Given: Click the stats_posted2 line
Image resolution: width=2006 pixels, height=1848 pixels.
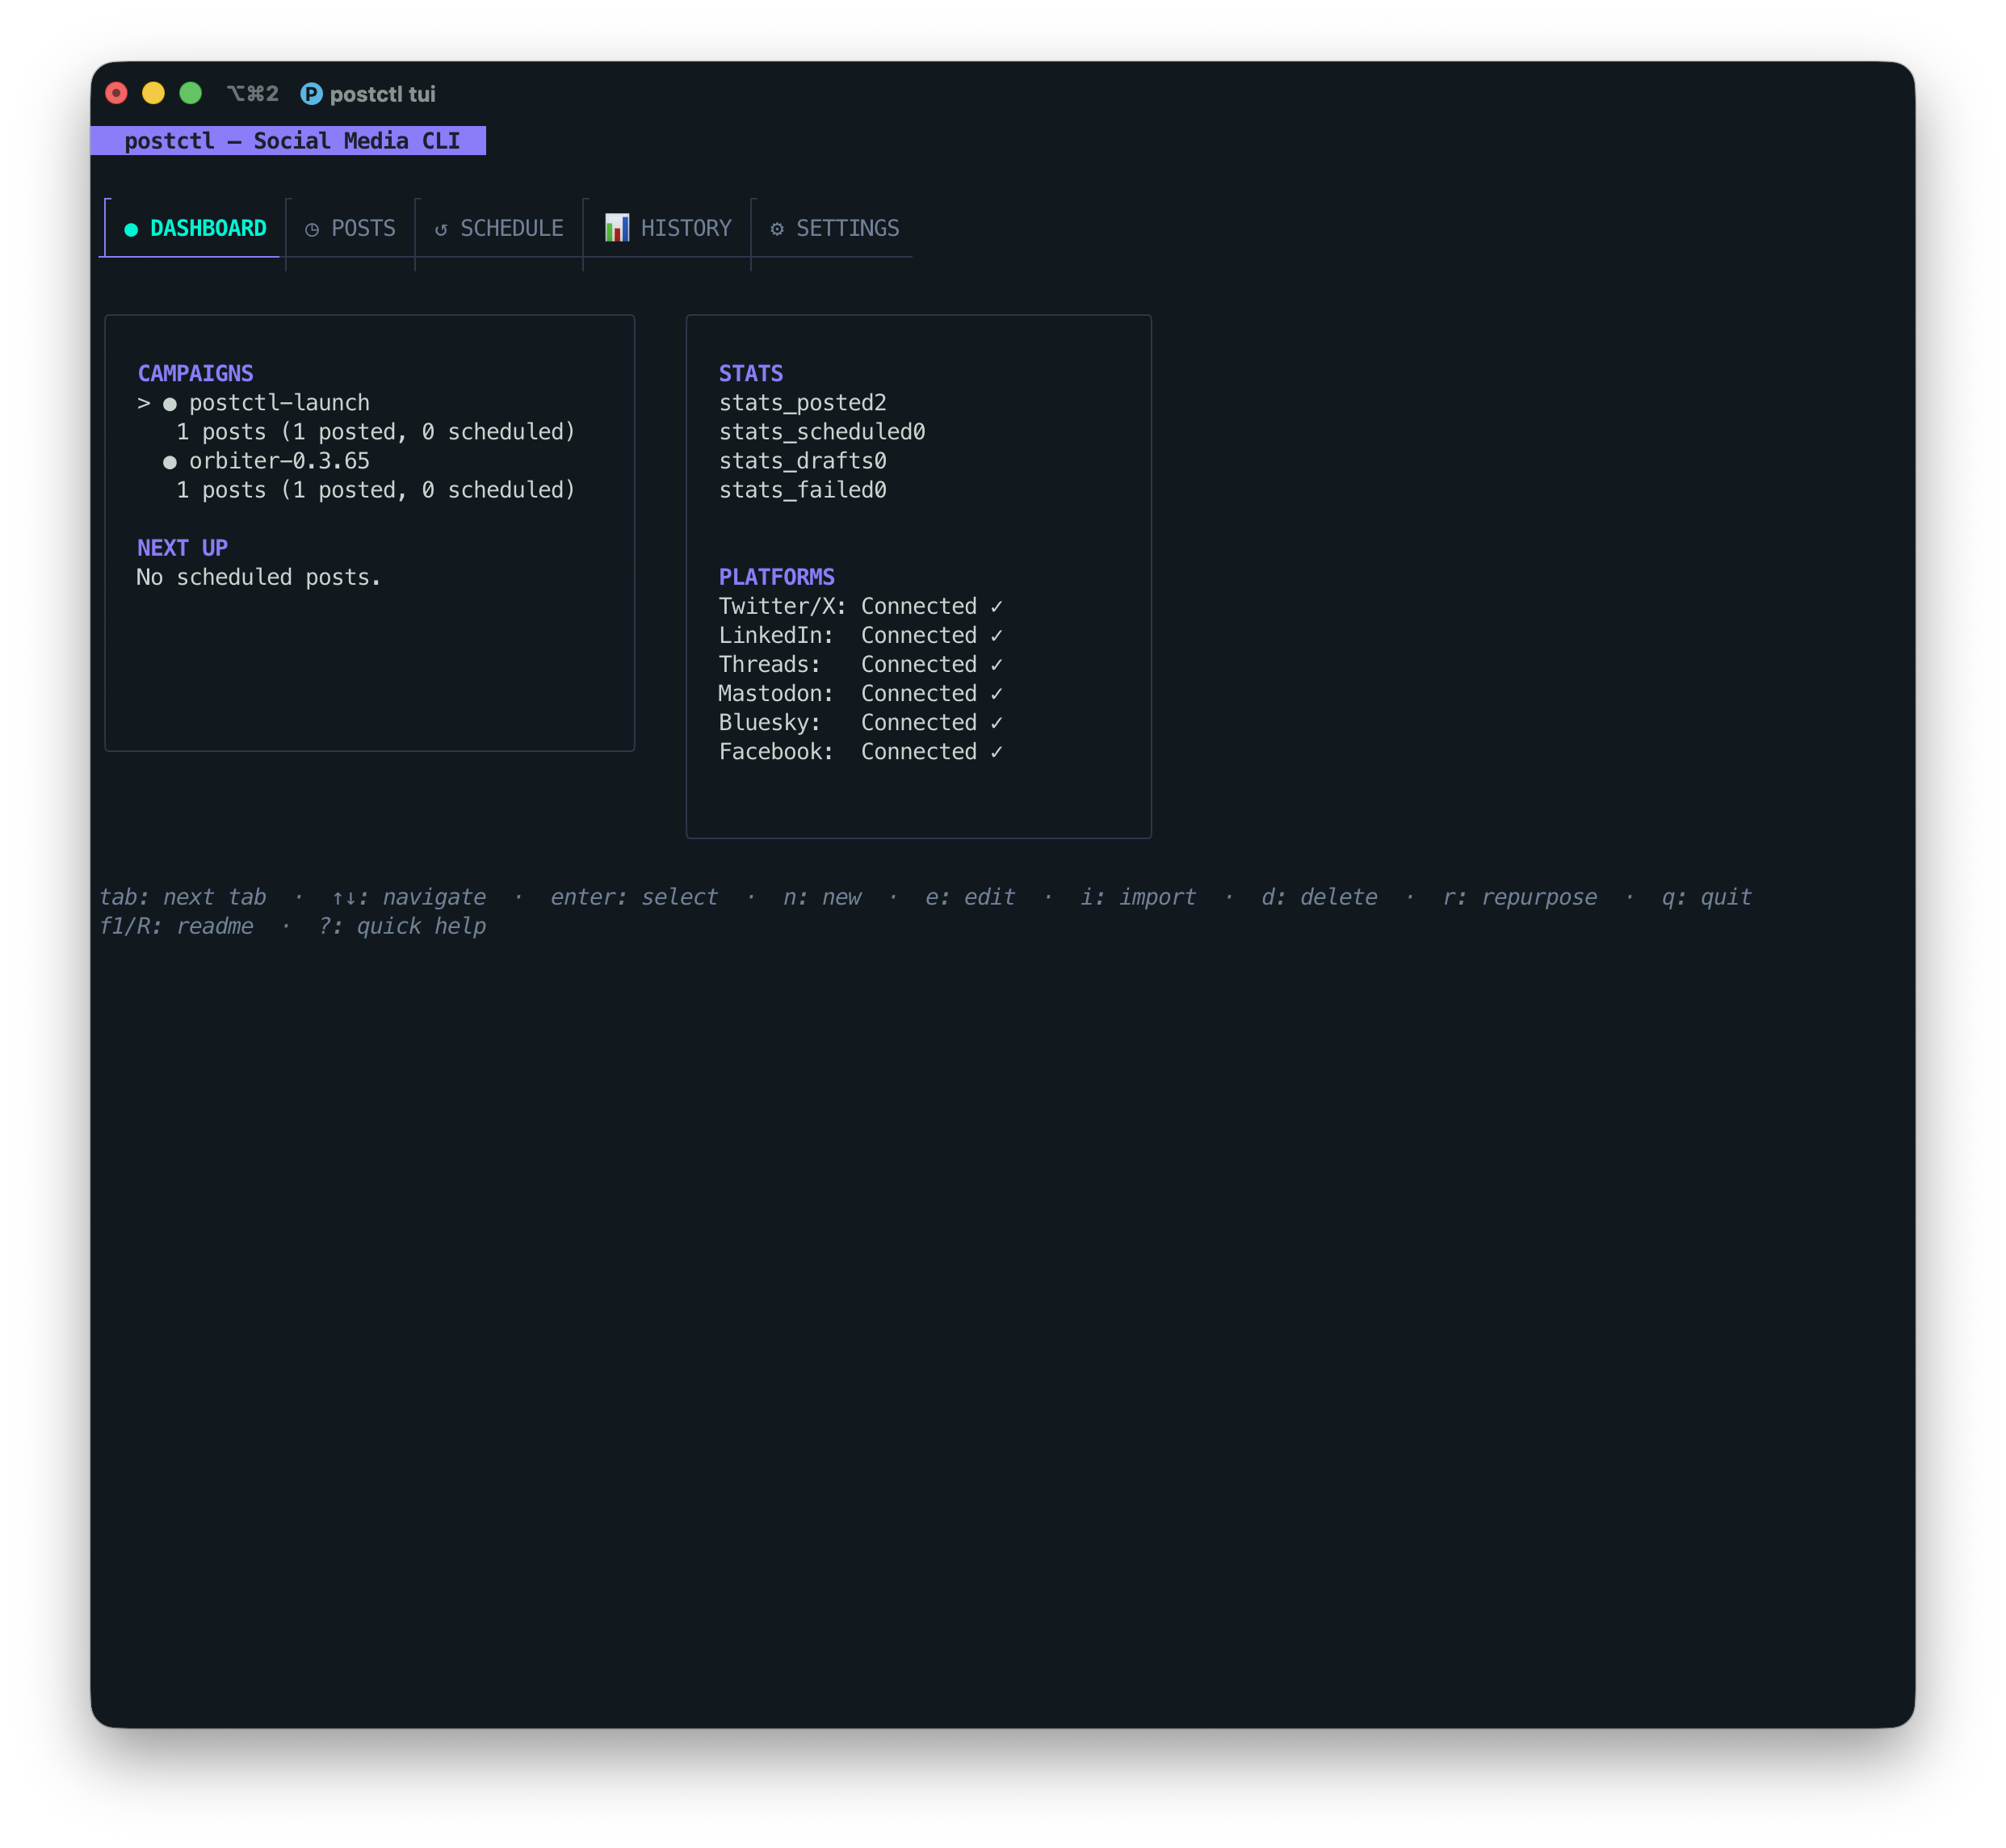Looking at the screenshot, I should pos(803,403).
